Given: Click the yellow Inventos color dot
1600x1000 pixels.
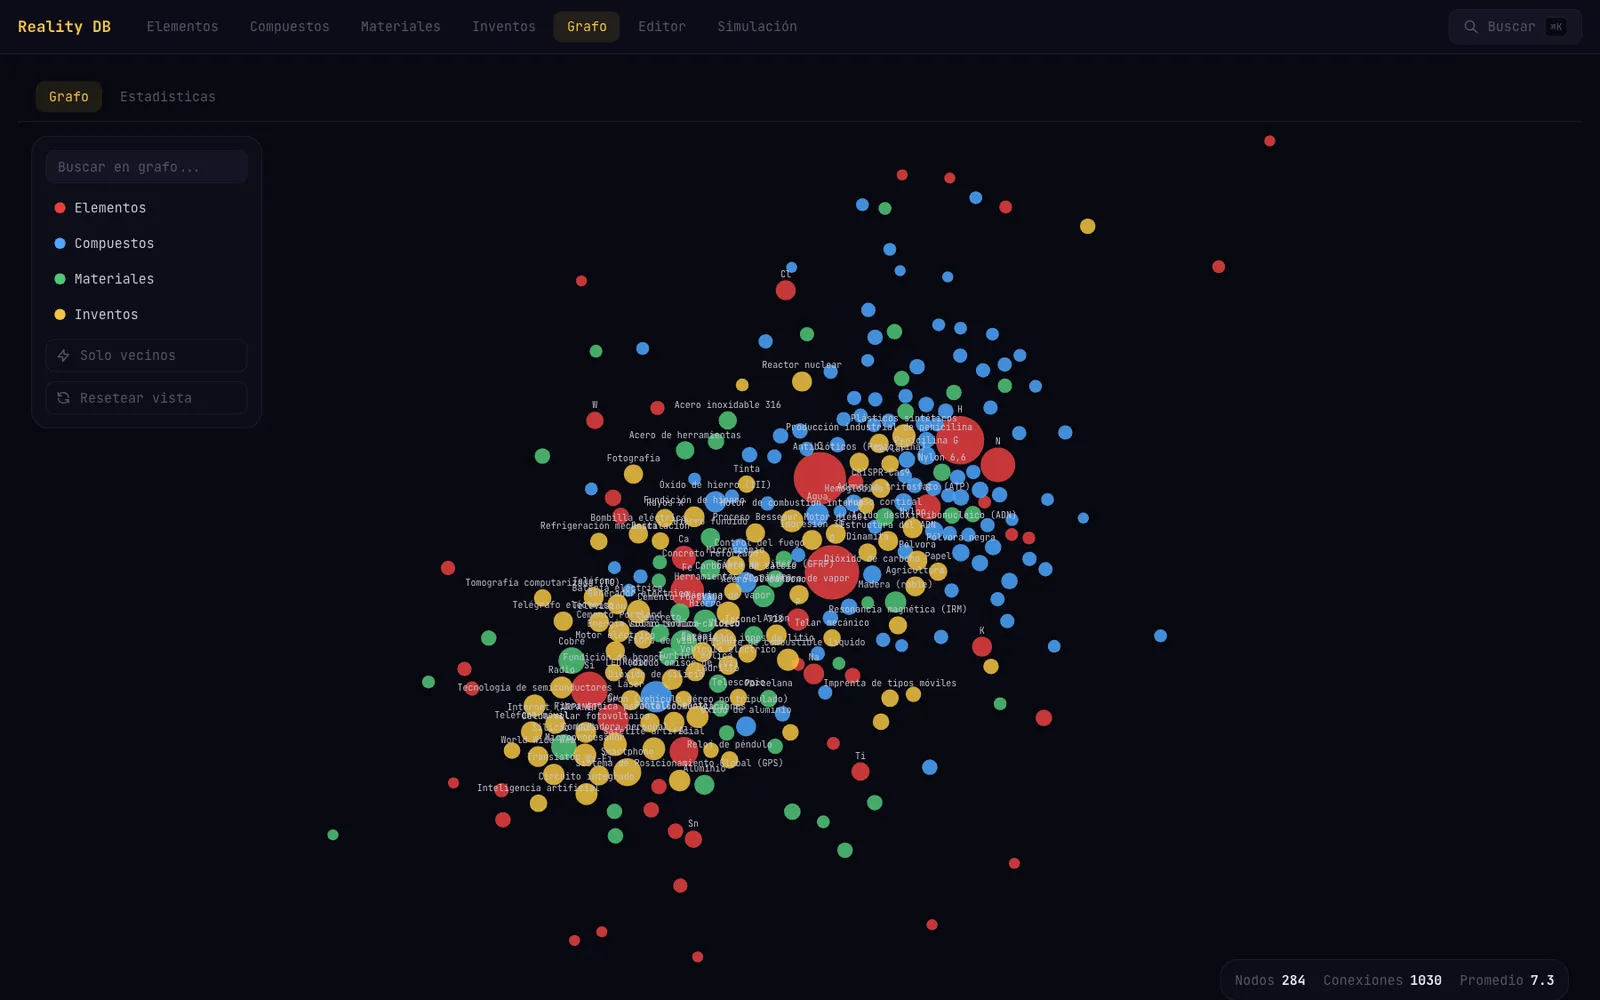Looking at the screenshot, I should 60,314.
